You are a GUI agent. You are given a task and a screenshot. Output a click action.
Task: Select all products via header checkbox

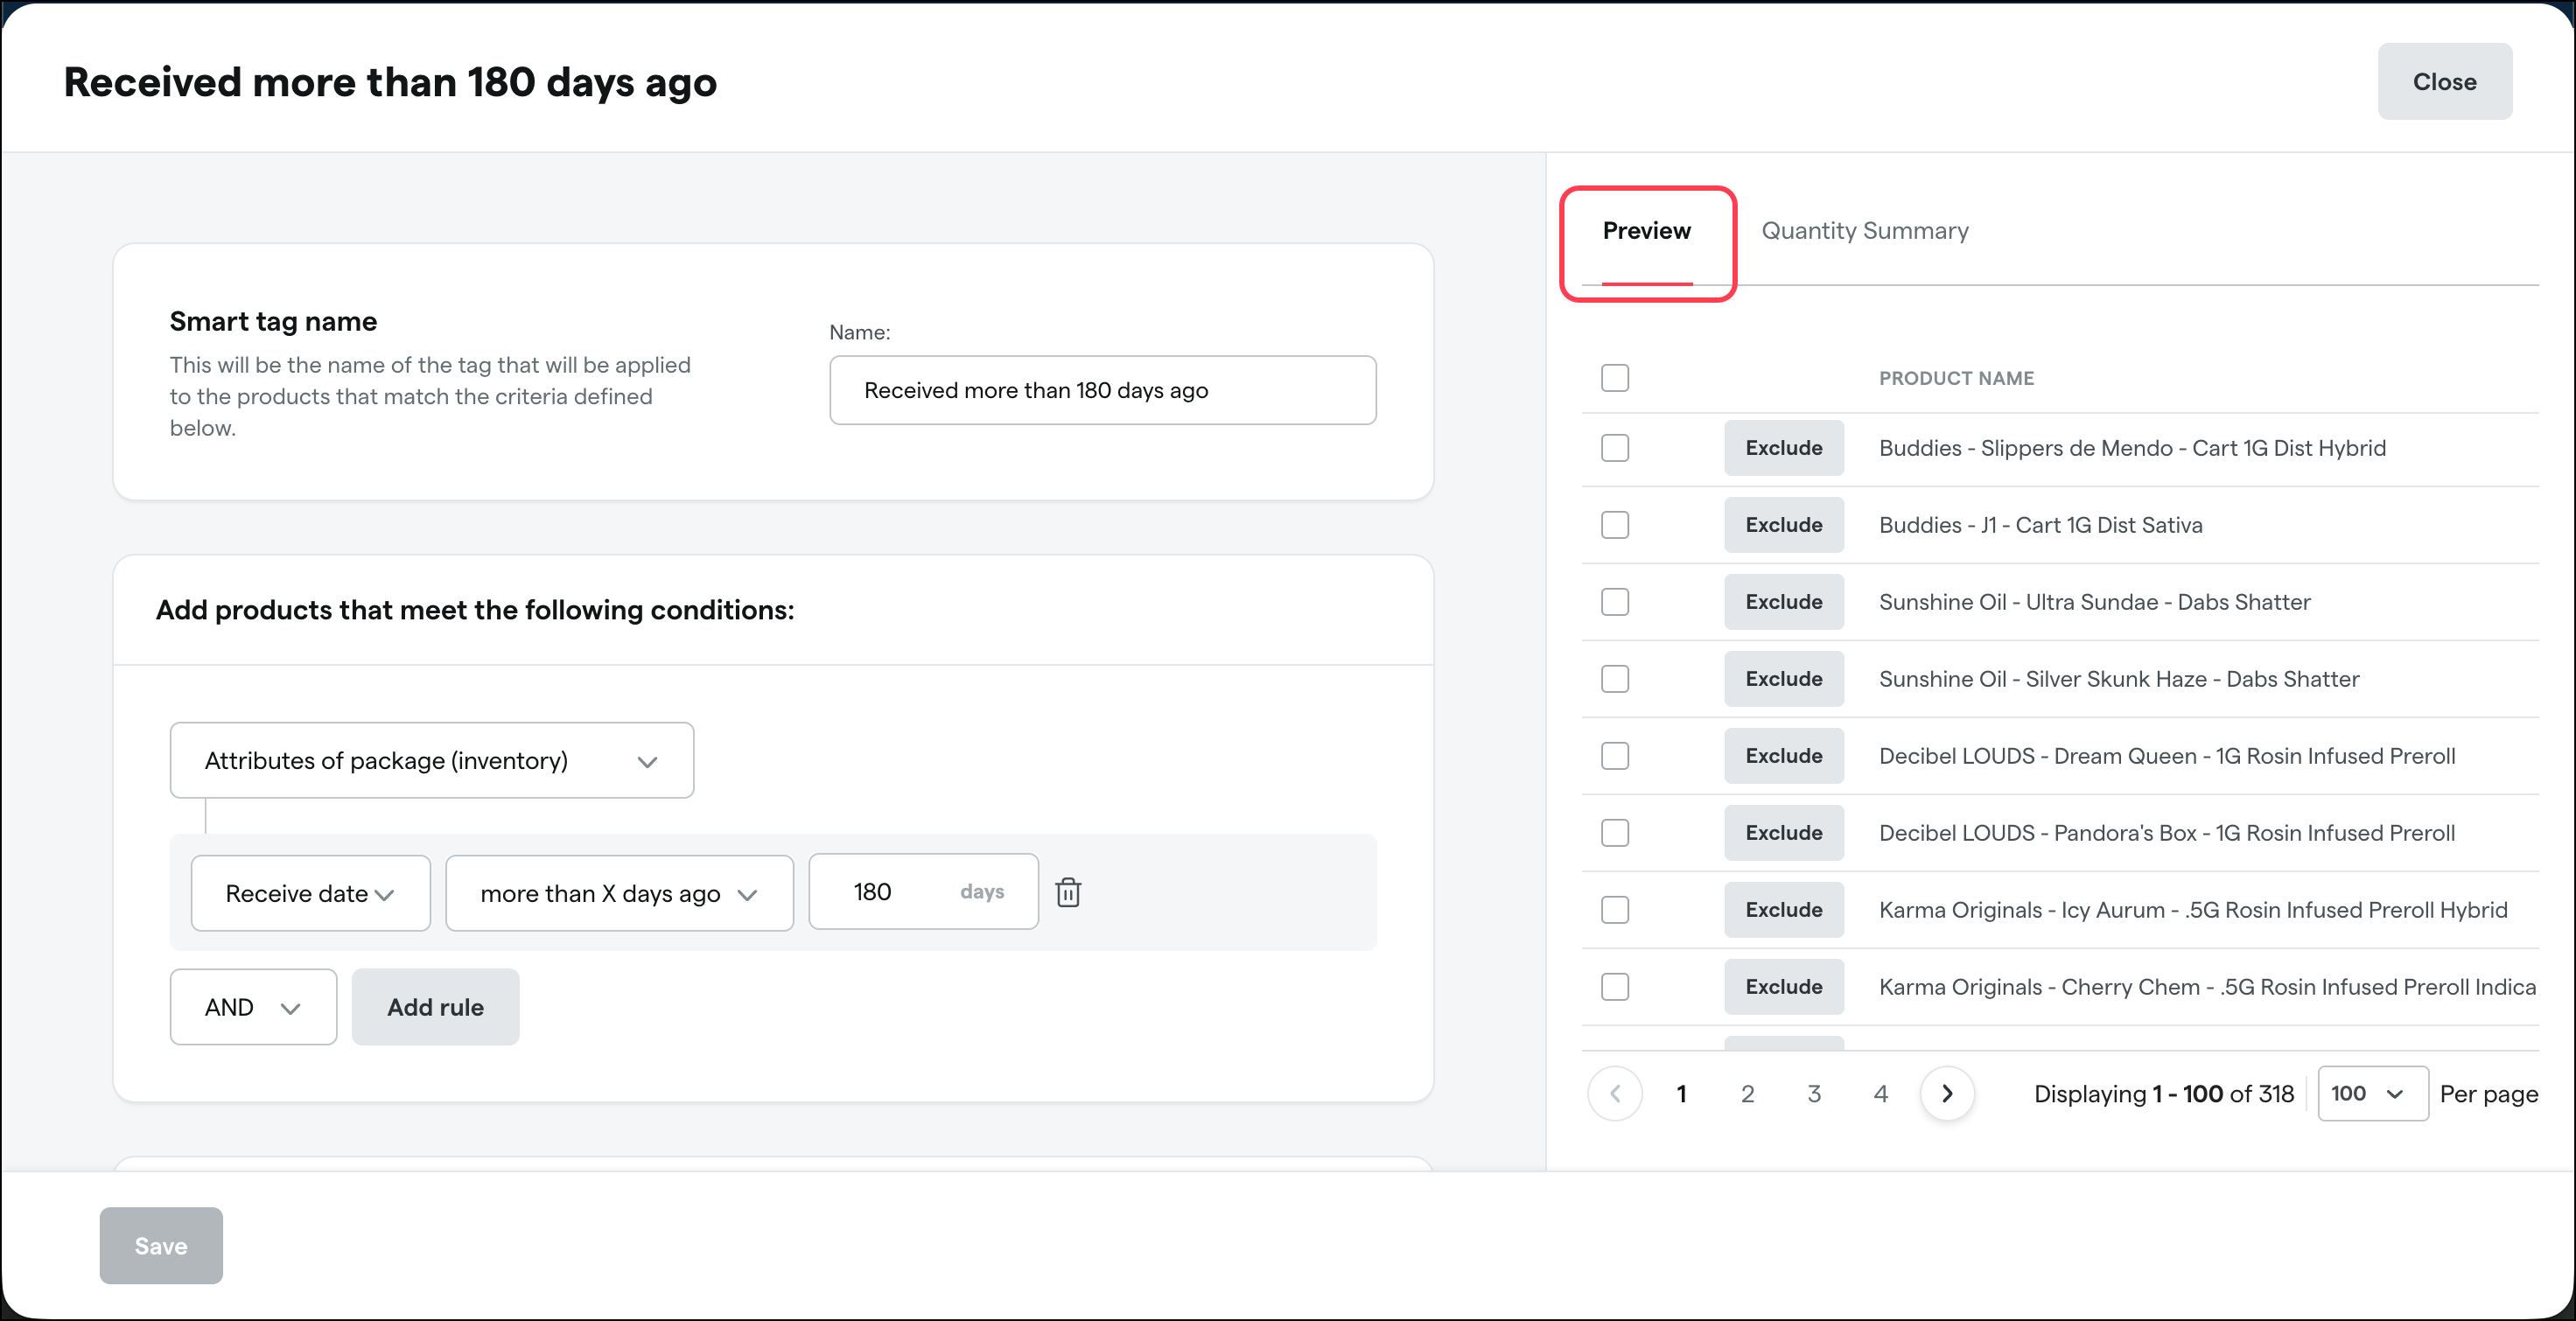click(1614, 378)
